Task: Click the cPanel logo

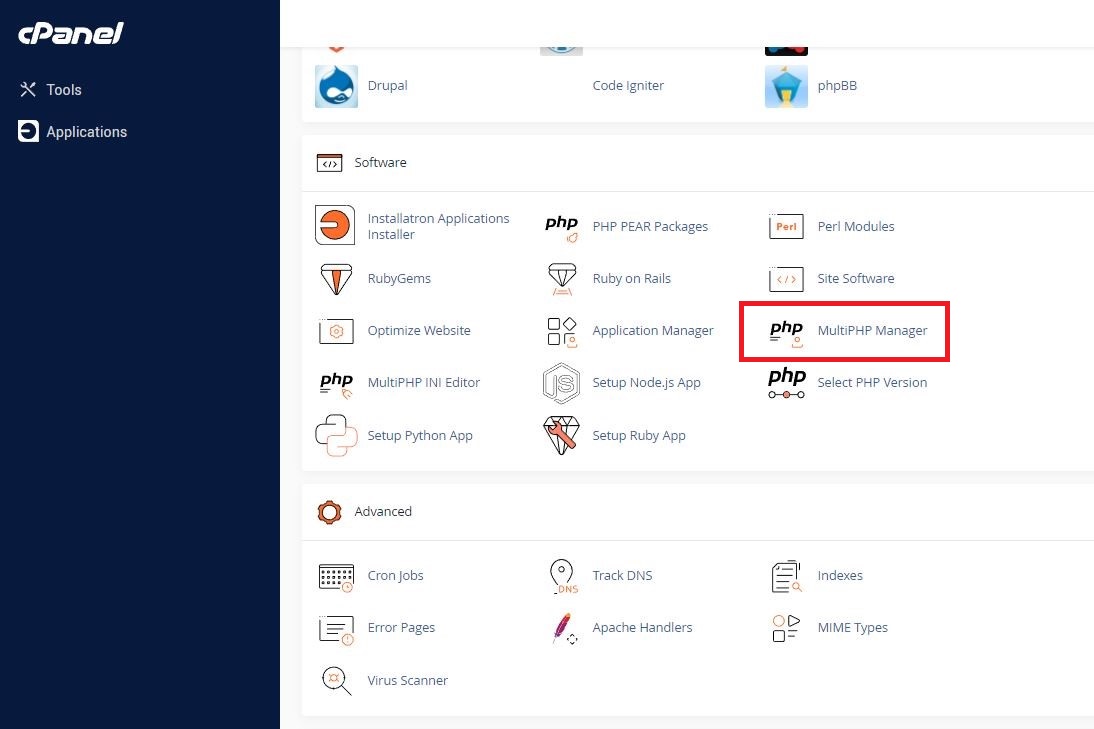Action: pyautogui.click(x=70, y=33)
